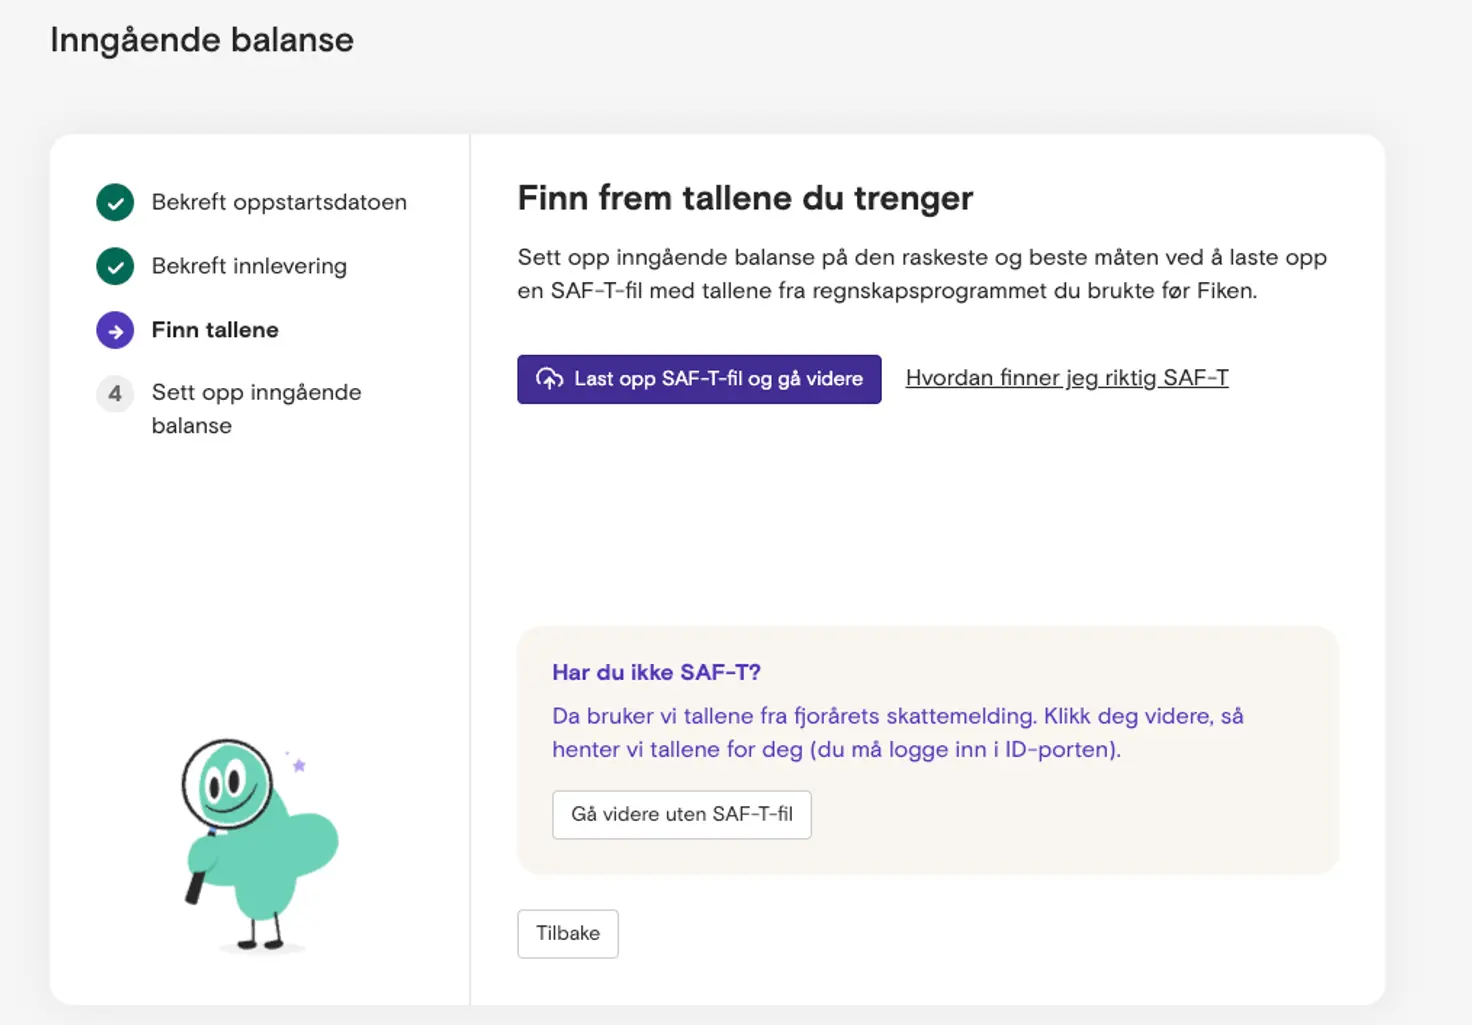The width and height of the screenshot is (1472, 1025).
Task: Click the Inngående balanse page title
Action: (202, 40)
